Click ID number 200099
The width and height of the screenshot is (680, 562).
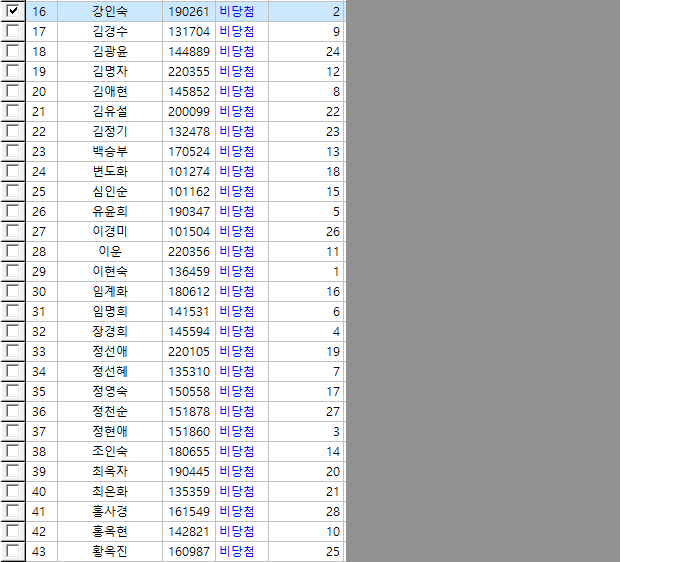189,111
